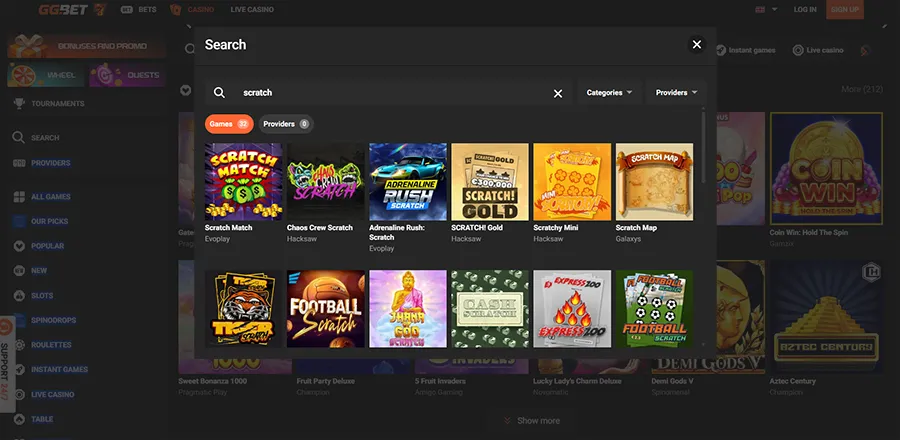Open Coin Win Hold The Spin thumbnail
The width and height of the screenshot is (900, 440).
(826, 169)
